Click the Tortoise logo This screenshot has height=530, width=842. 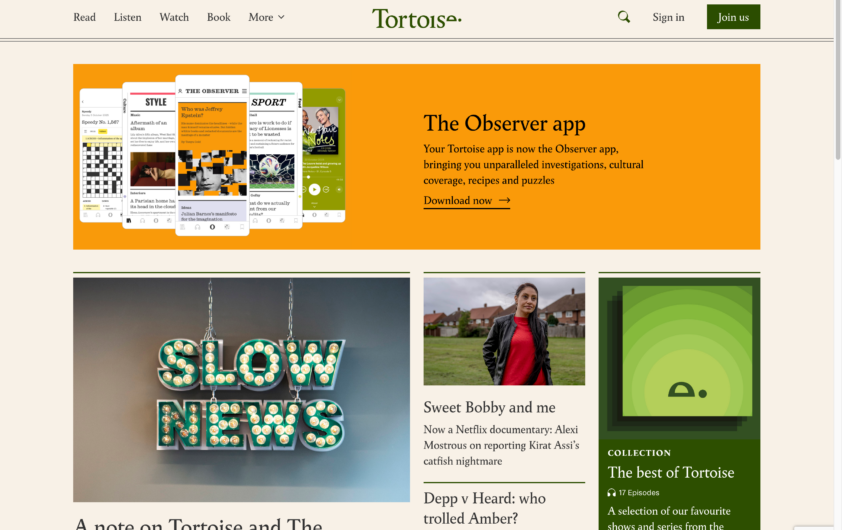(417, 19)
